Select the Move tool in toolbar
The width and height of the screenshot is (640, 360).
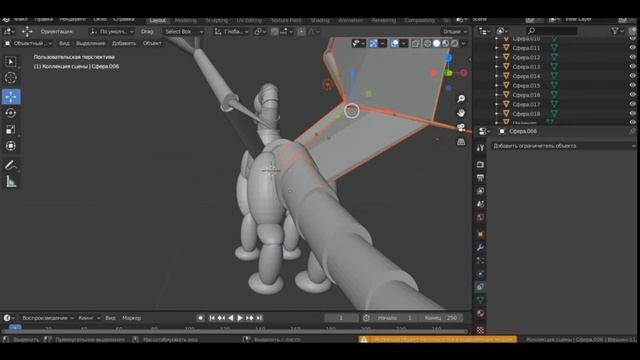(x=11, y=96)
